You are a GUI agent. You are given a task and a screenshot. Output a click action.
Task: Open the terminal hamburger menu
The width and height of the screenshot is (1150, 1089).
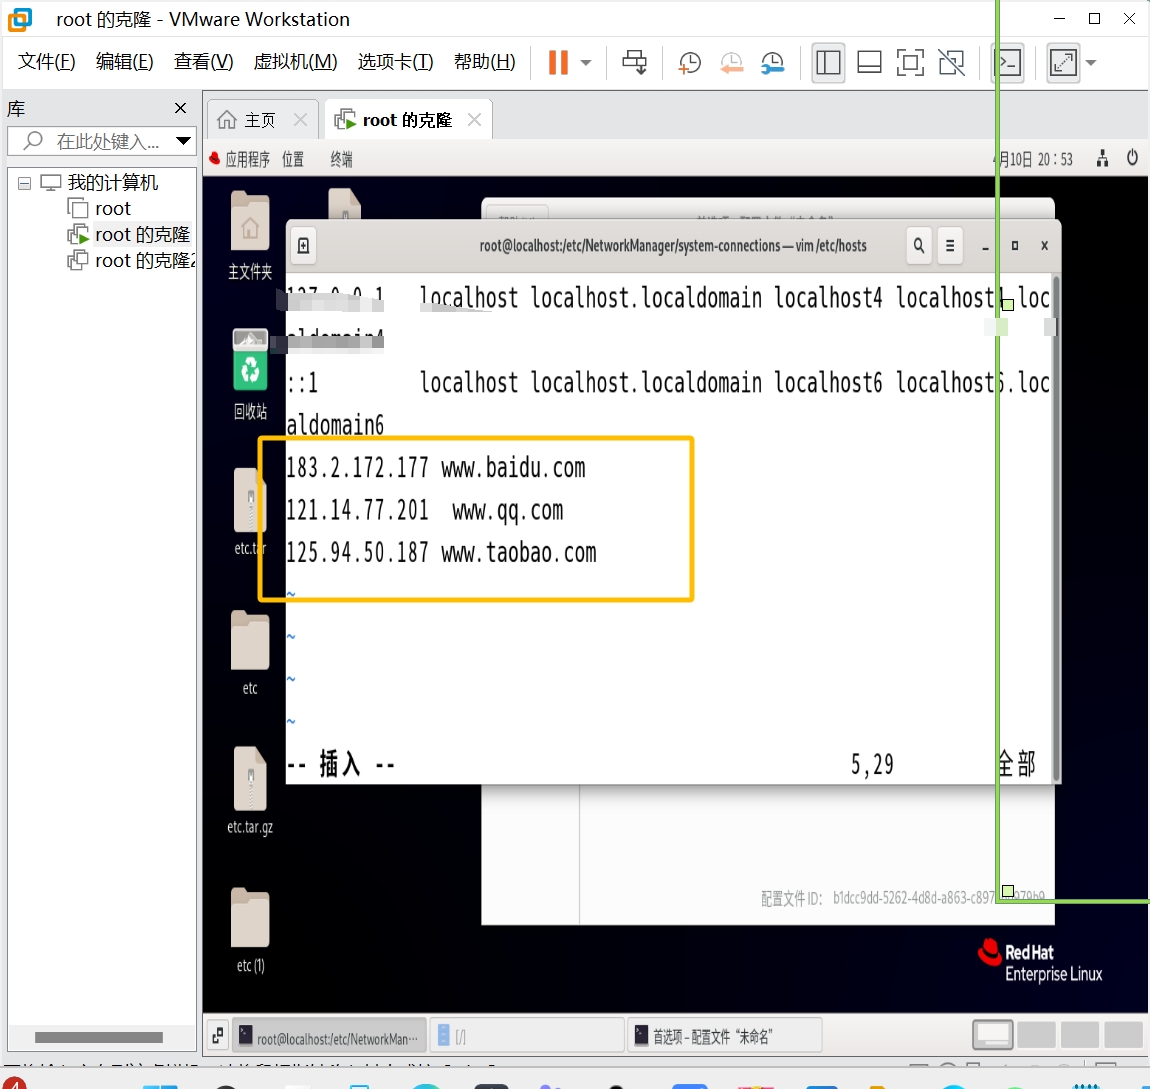pyautogui.click(x=950, y=246)
